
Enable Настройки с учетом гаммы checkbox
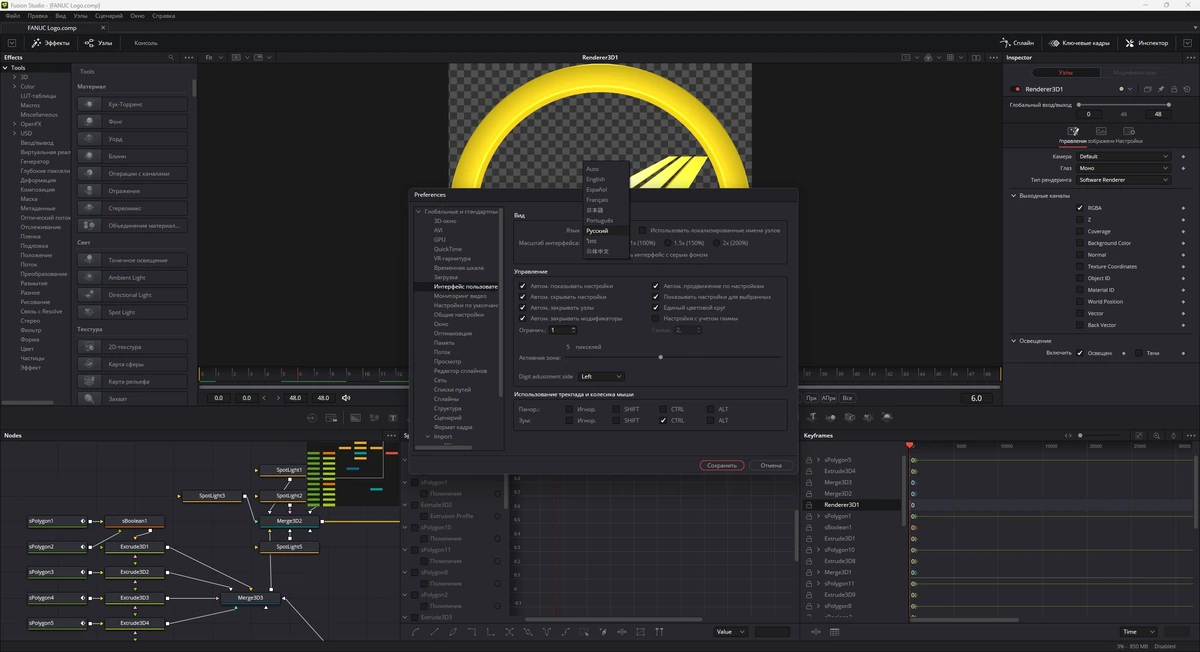(656, 318)
